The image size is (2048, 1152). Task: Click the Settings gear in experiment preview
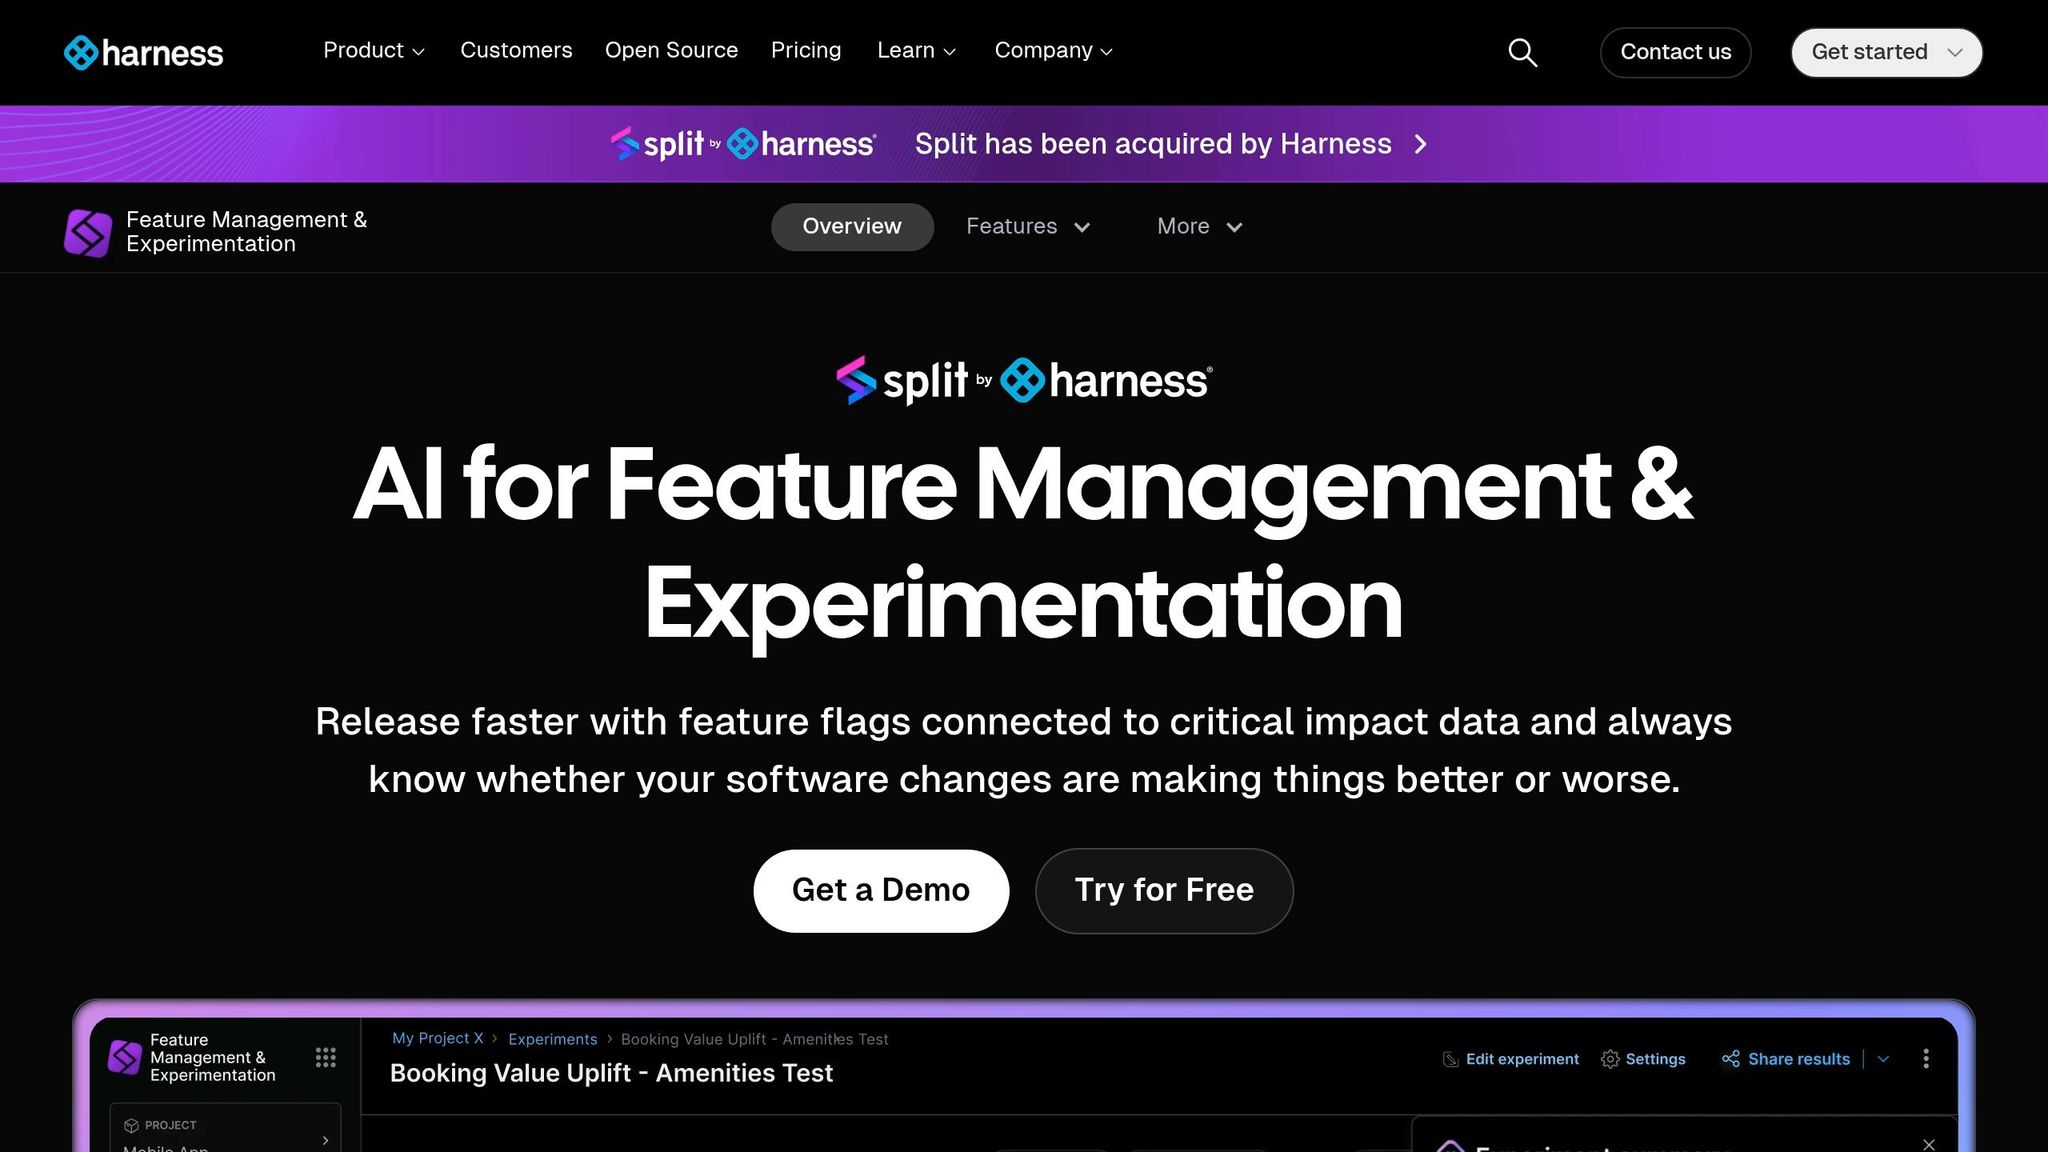1610,1059
